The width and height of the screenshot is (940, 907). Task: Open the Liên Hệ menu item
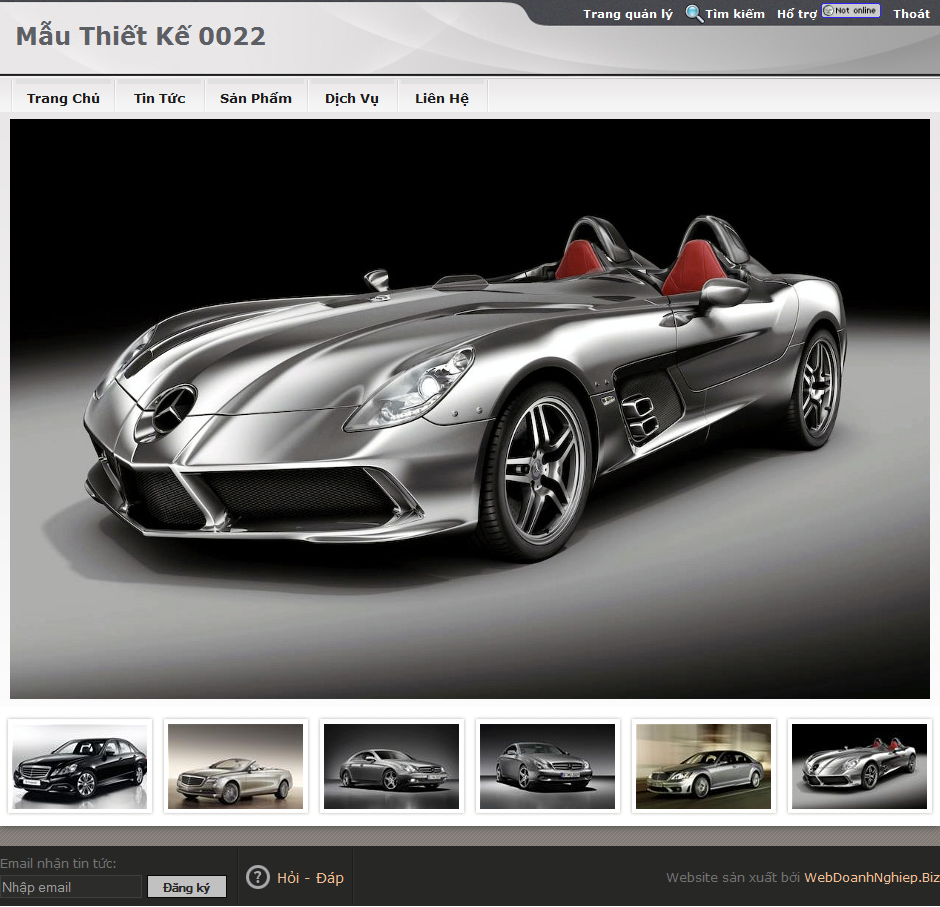coord(442,98)
